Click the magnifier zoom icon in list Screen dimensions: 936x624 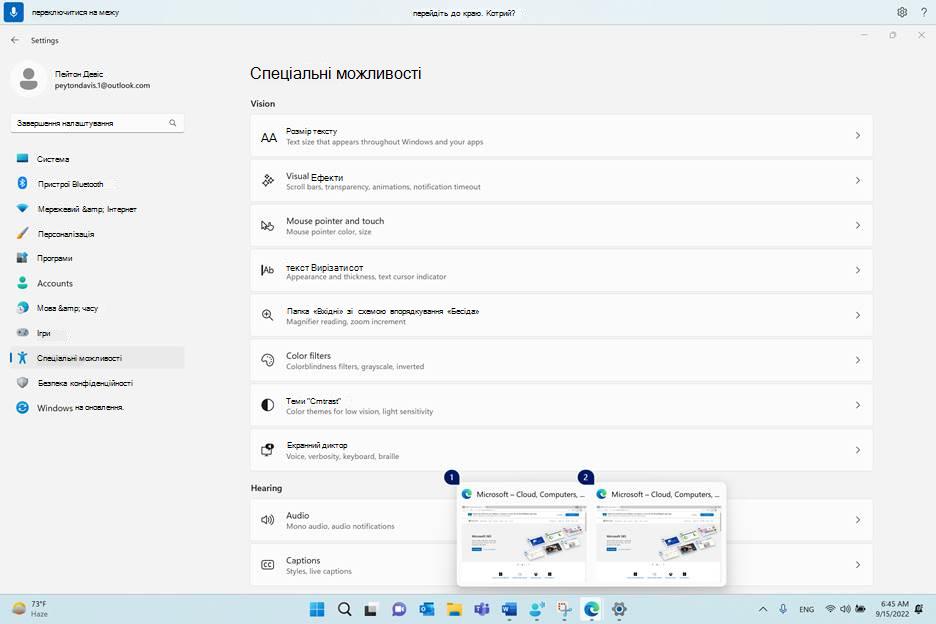coord(267,315)
